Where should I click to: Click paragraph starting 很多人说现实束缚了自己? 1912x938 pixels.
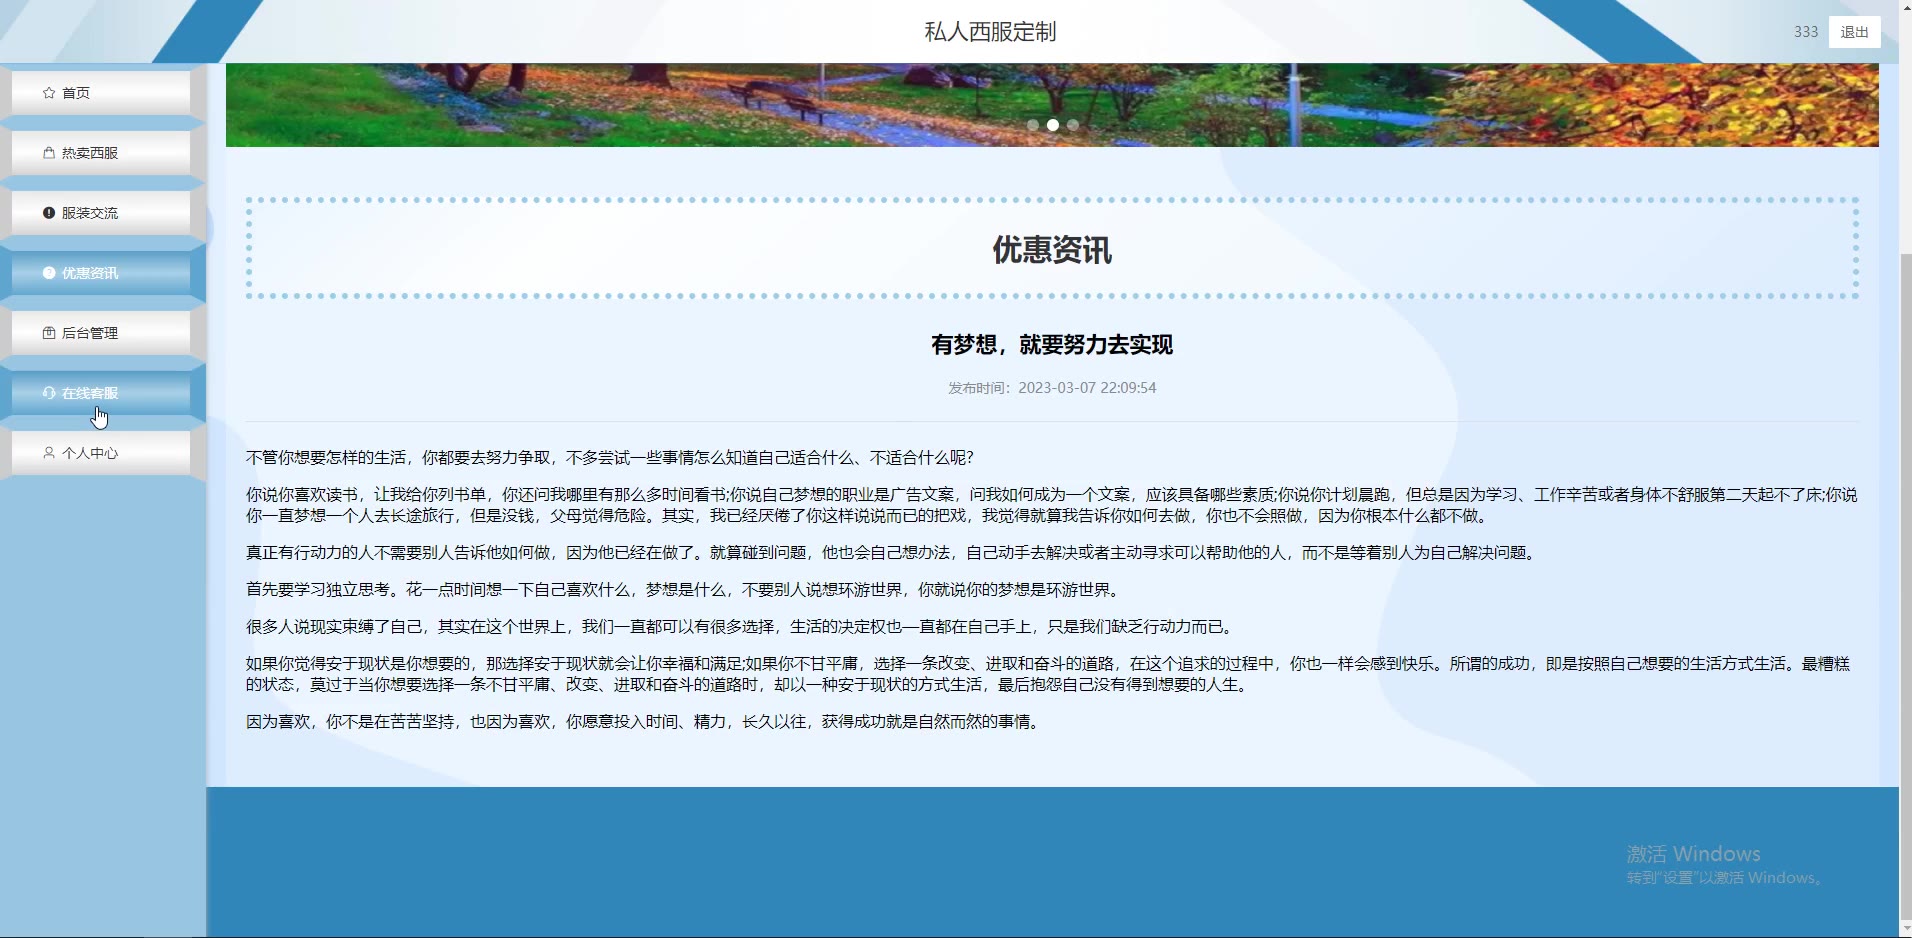[x=743, y=627]
